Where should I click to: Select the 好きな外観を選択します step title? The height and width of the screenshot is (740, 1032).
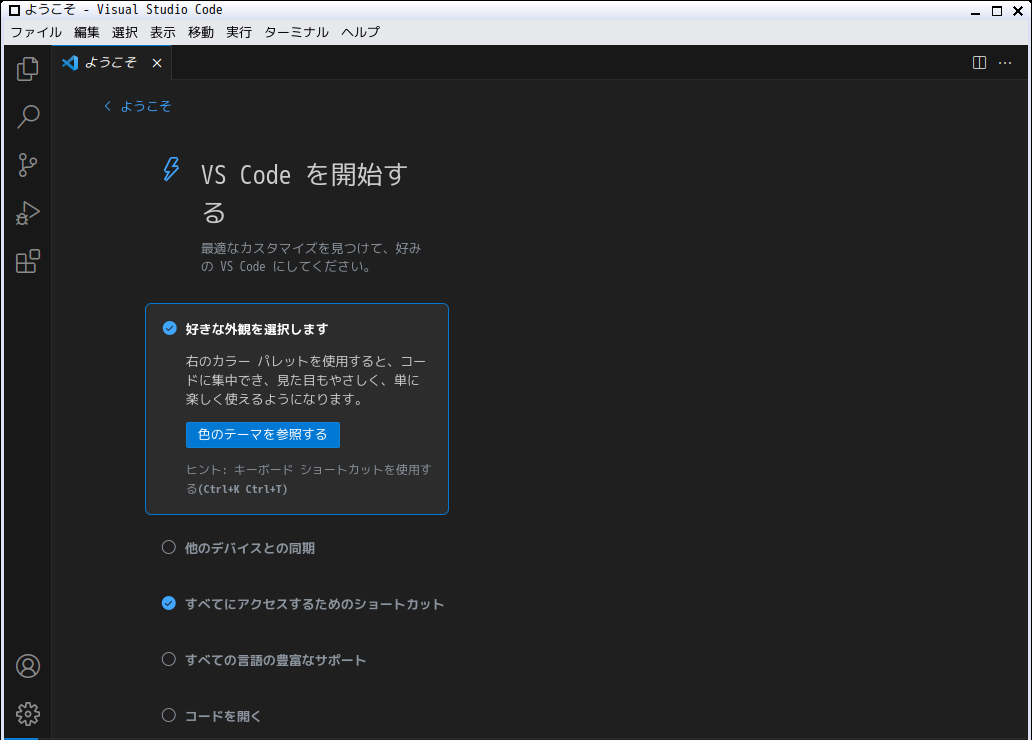[x=257, y=329]
